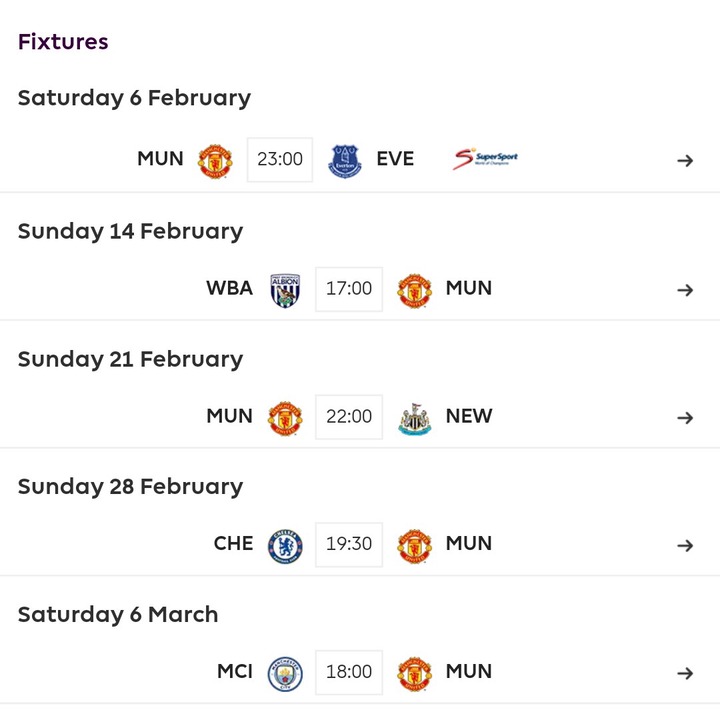Click the West Bromwich Albion crest
720x712 pixels.
click(x=285, y=291)
